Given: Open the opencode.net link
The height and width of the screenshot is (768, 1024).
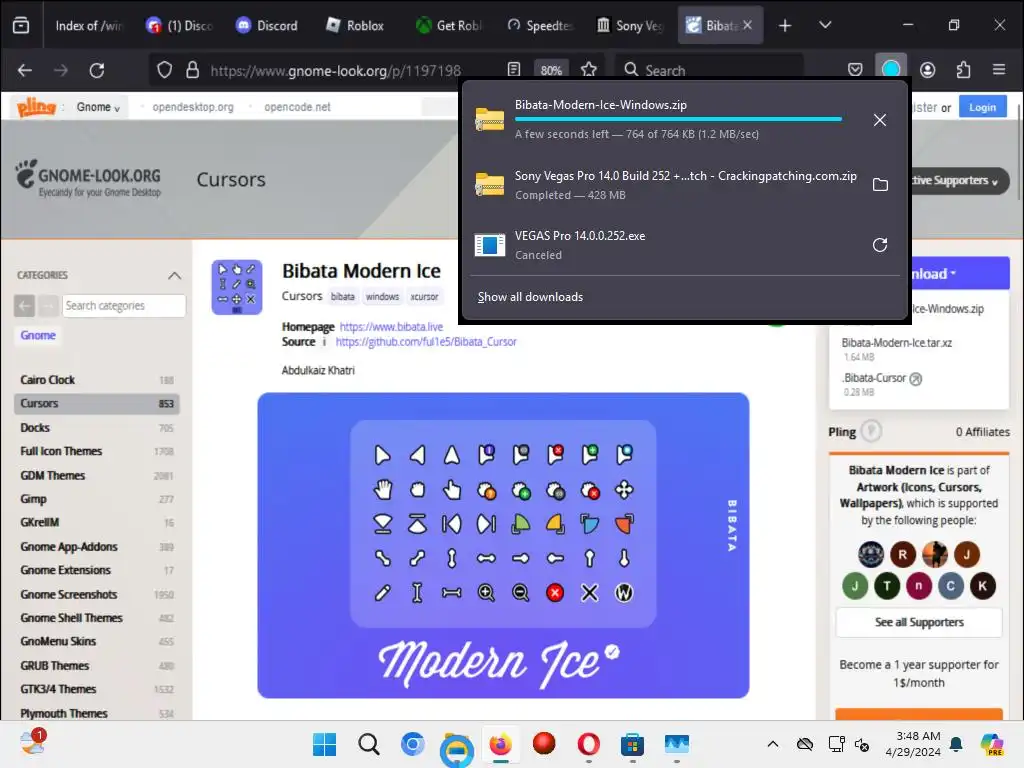Looking at the screenshot, I should click(297, 107).
